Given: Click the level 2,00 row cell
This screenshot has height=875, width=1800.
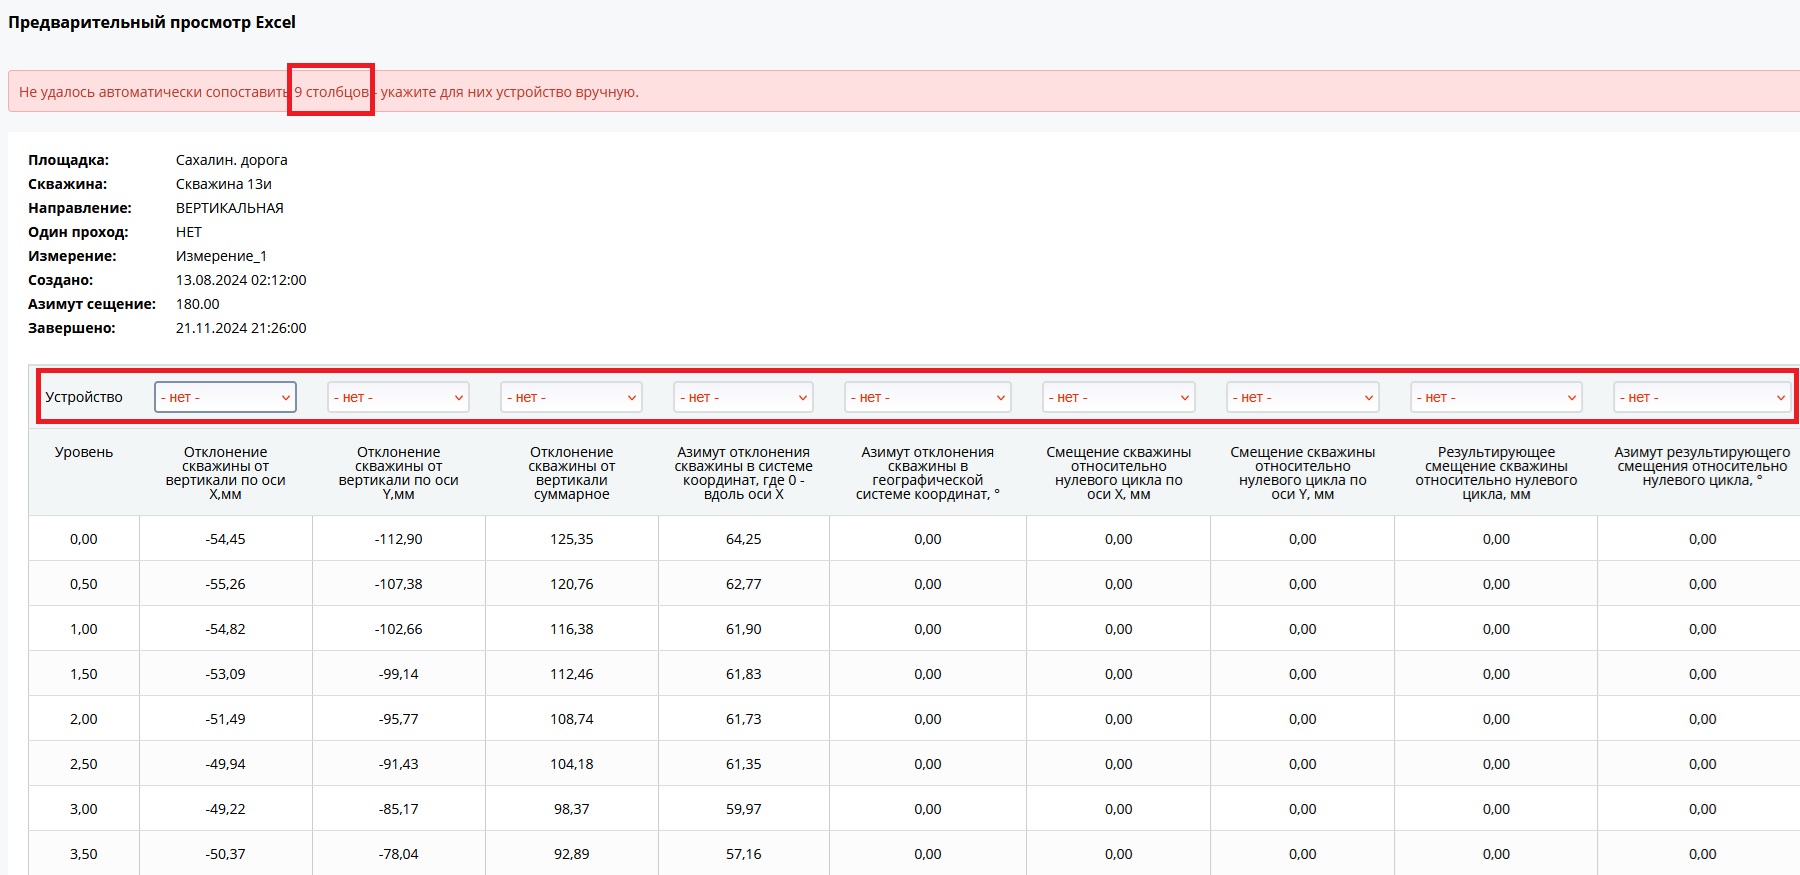Looking at the screenshot, I should [x=84, y=719].
